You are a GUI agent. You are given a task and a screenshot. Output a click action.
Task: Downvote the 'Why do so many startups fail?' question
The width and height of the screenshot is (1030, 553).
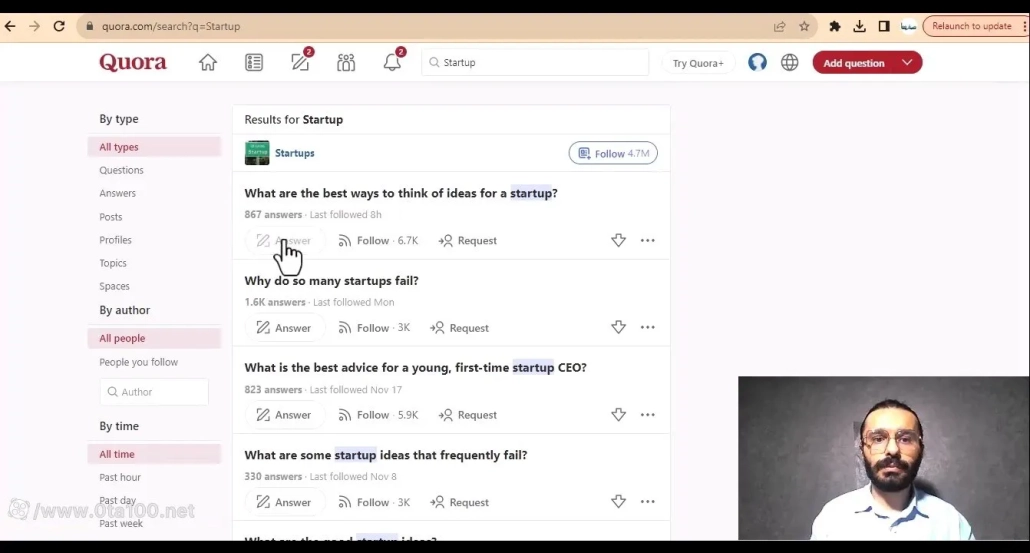(618, 328)
